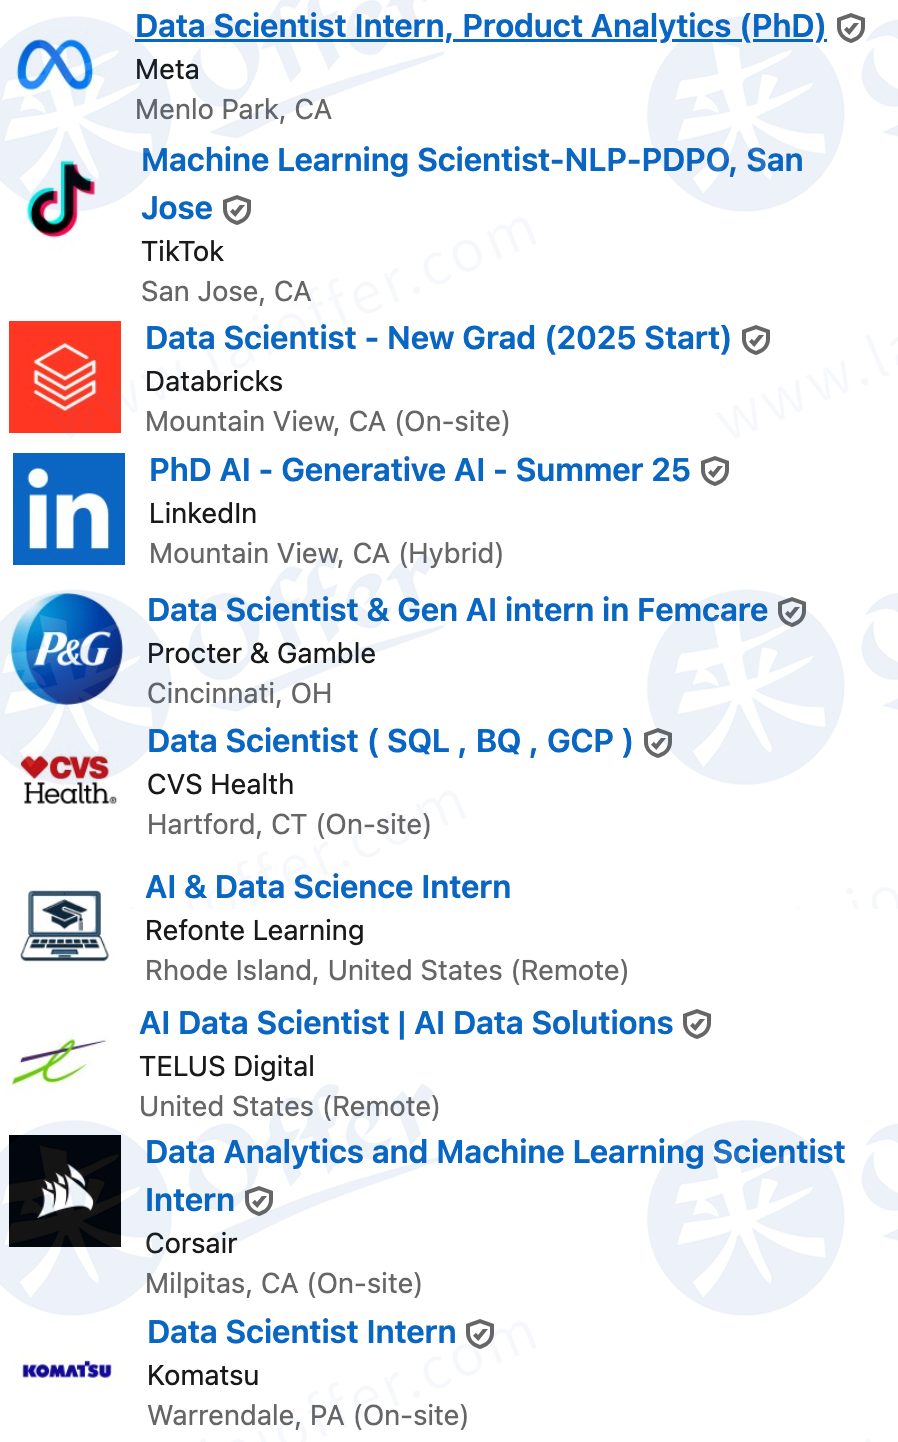The width and height of the screenshot is (898, 1442).
Task: Click the P&G round logo
Action: pos(67,649)
